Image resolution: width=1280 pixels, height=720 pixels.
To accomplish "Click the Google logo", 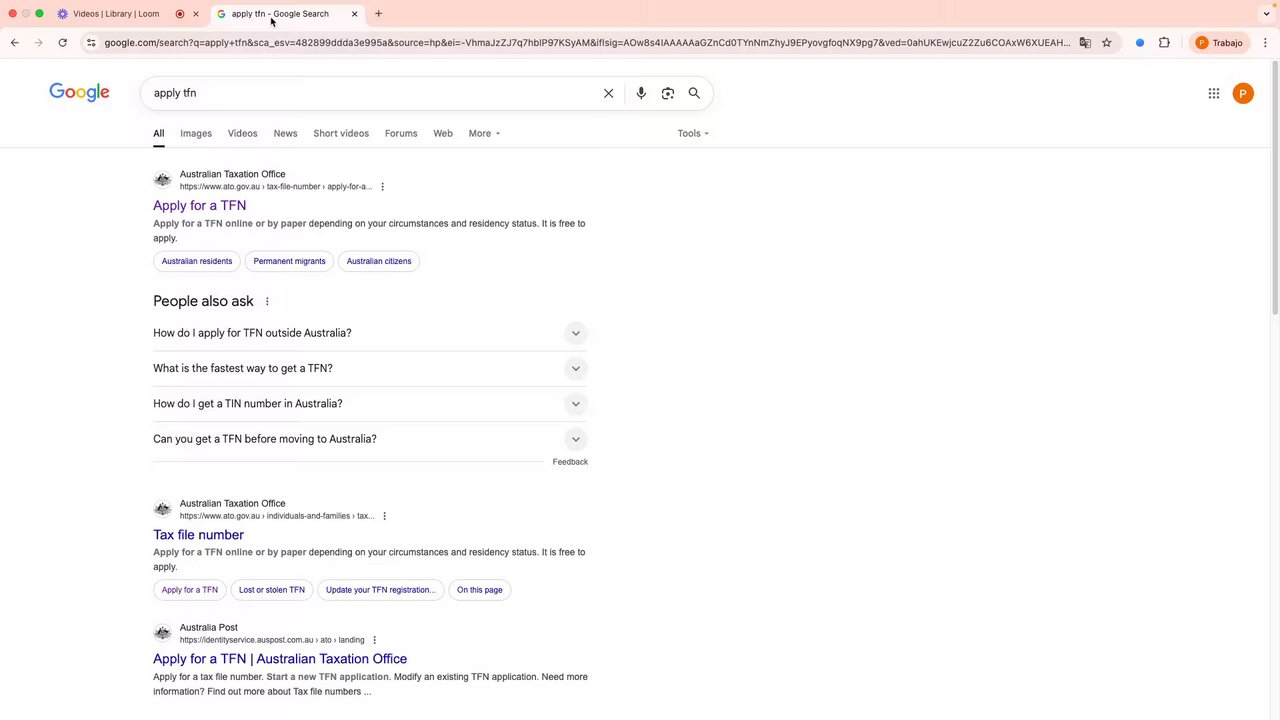I will point(79,93).
